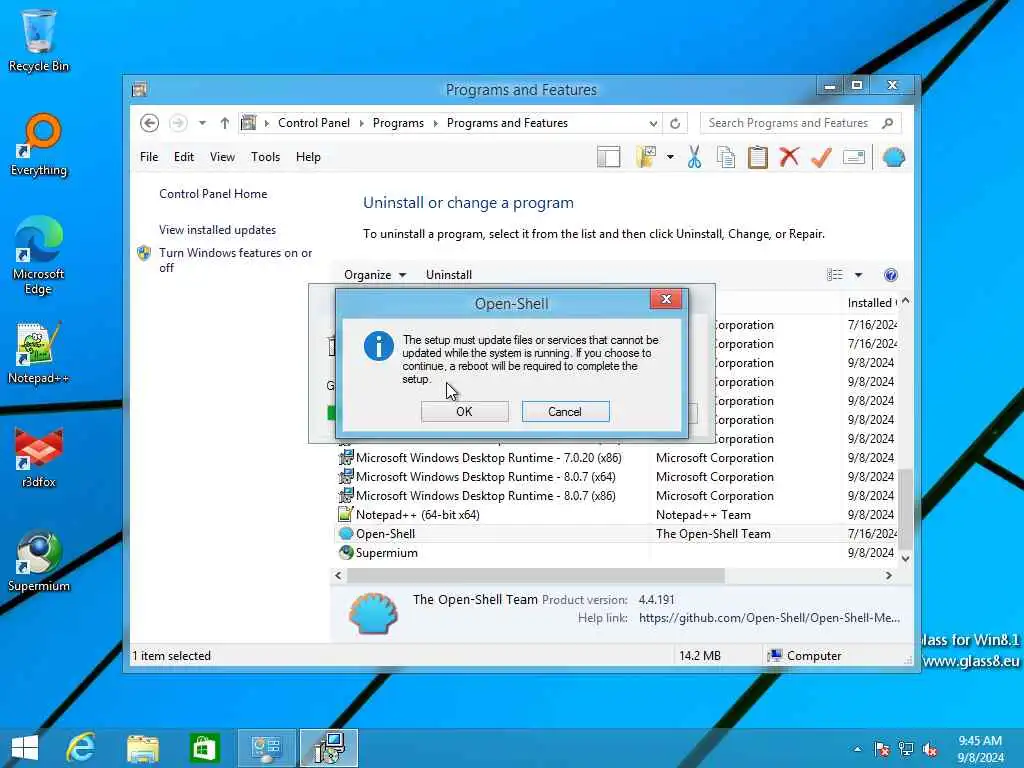Select Microsoft Windows Desktop Runtime 8.0.7 (x64)
The width and height of the screenshot is (1024, 768).
(486, 477)
